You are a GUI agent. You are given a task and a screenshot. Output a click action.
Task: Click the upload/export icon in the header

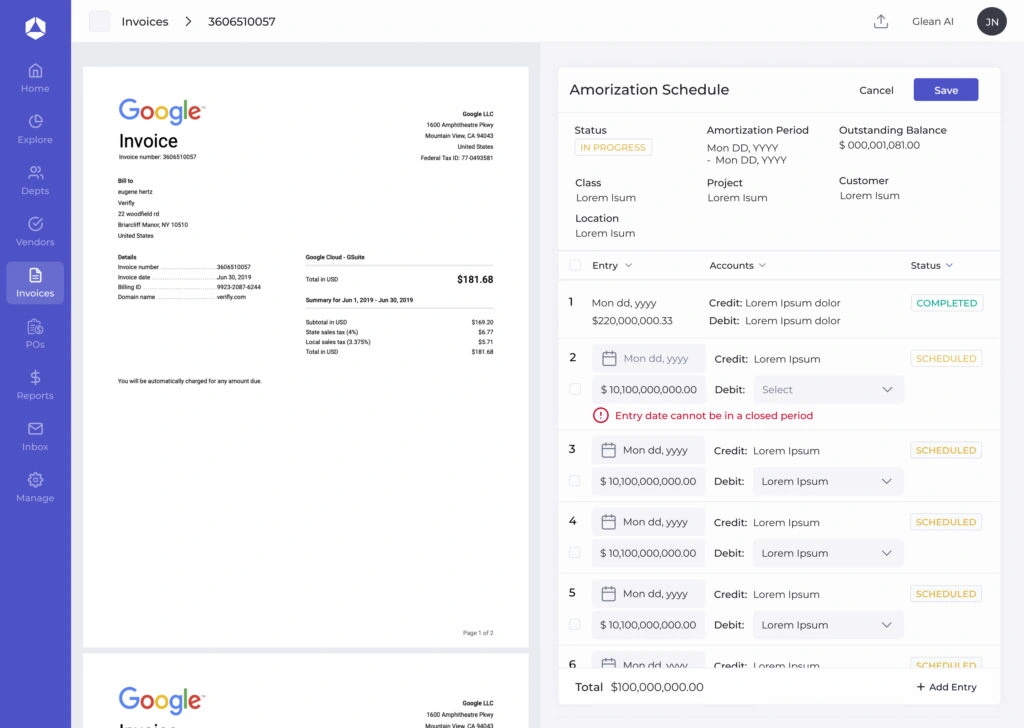(x=881, y=22)
